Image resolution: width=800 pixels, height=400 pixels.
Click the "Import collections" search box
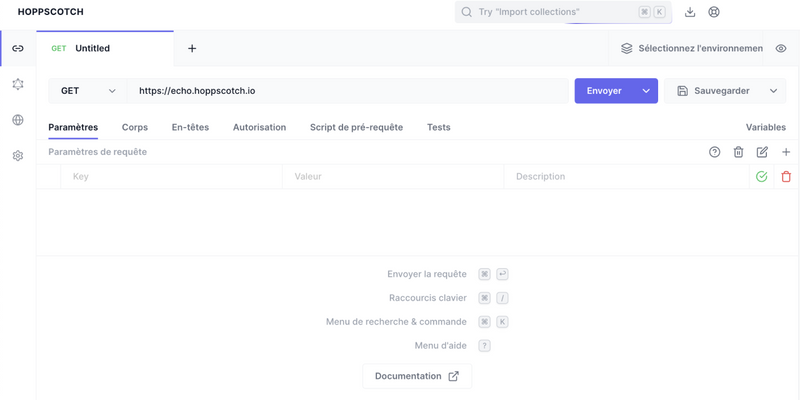[x=563, y=12]
